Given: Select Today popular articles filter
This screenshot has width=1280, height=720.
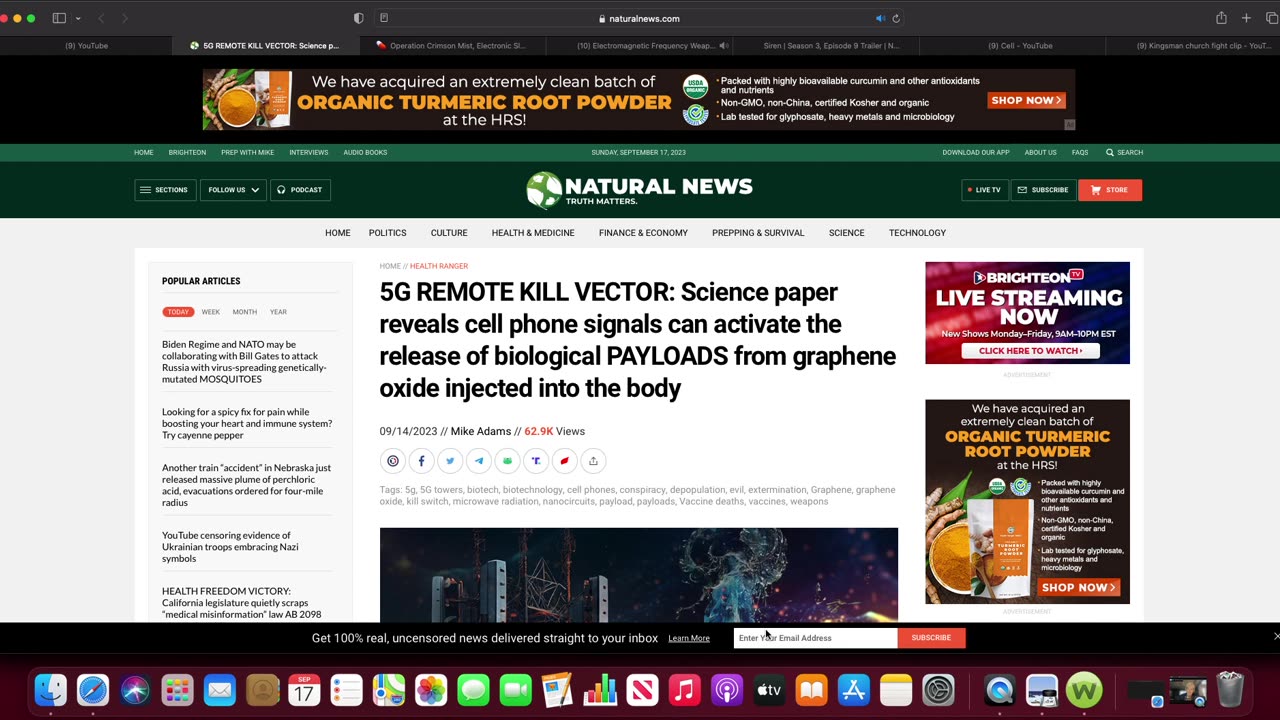Looking at the screenshot, I should click(x=178, y=312).
